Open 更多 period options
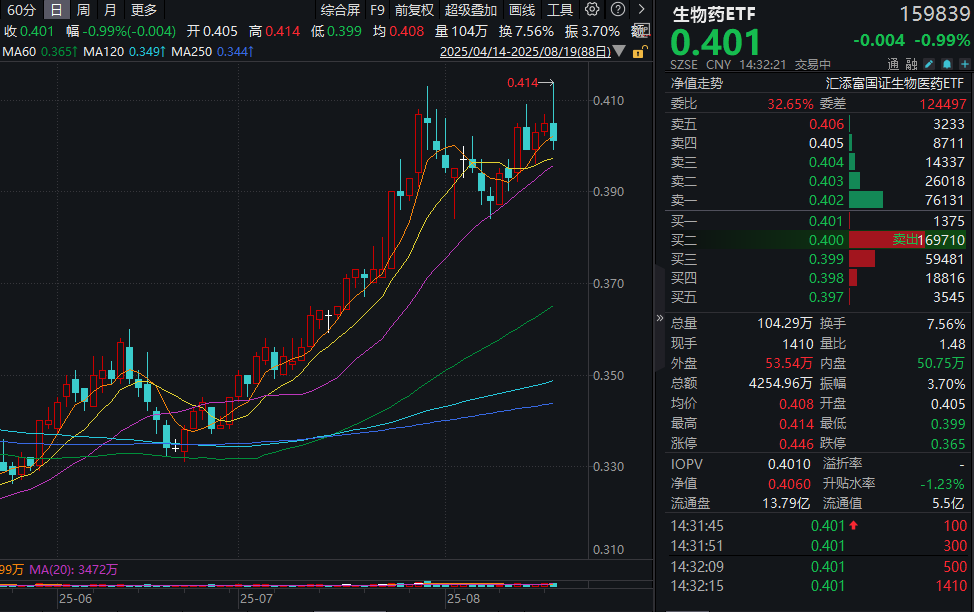The width and height of the screenshot is (974, 612). tap(144, 10)
